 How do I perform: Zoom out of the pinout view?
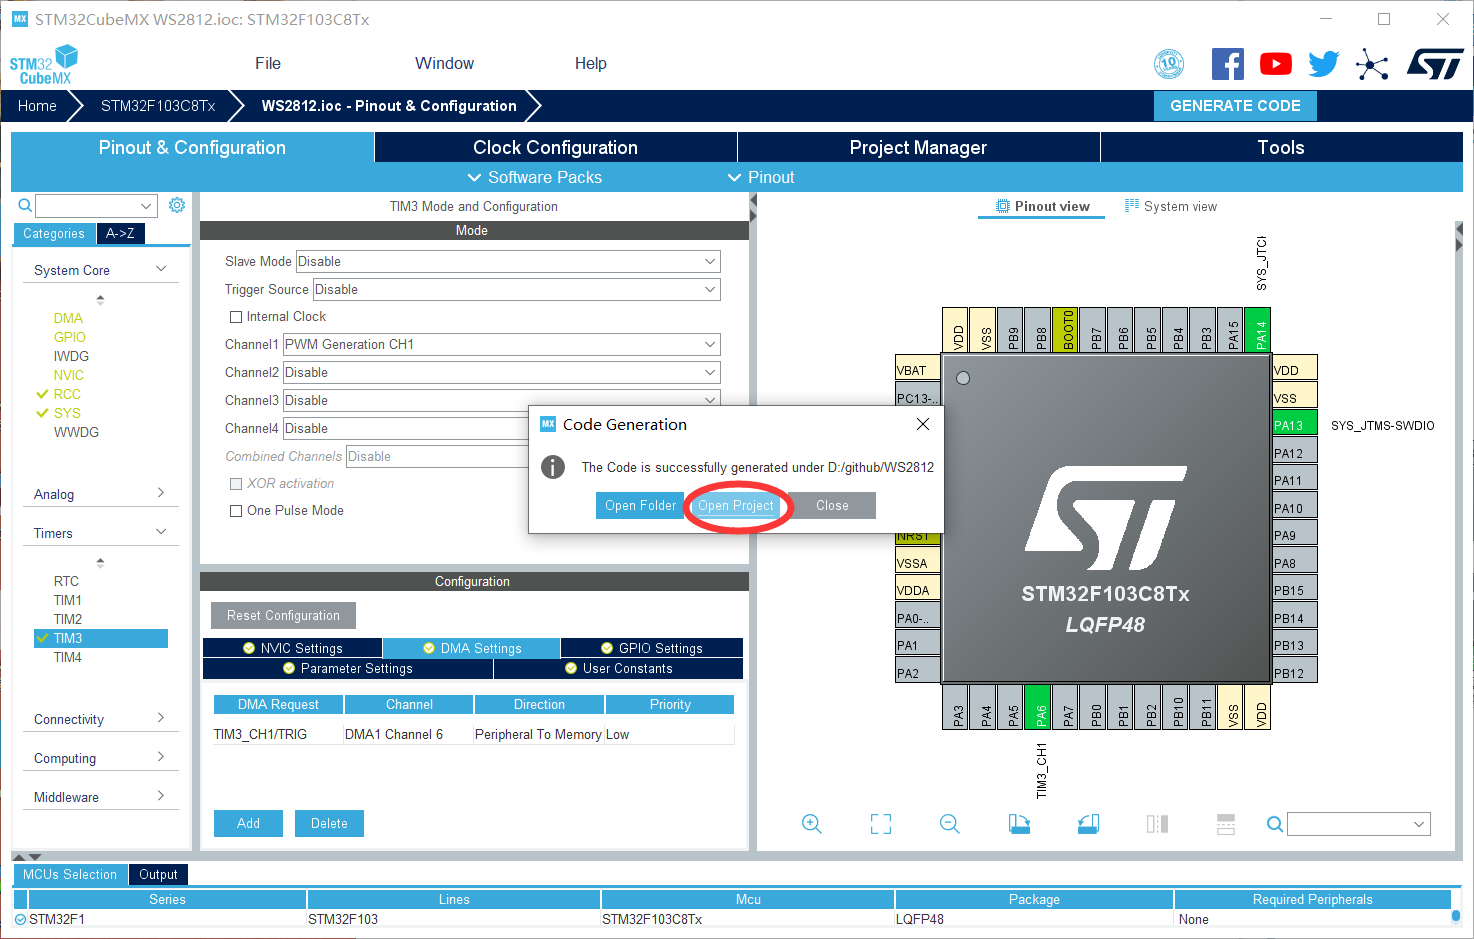950,824
